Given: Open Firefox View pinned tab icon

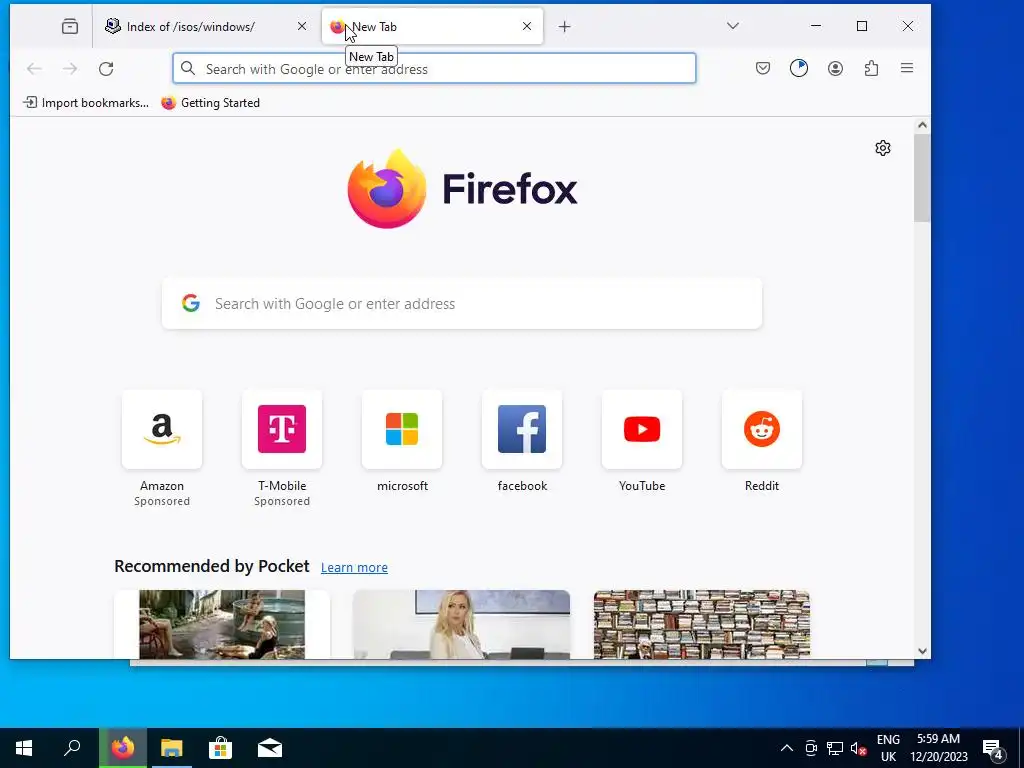Looking at the screenshot, I should (x=70, y=26).
